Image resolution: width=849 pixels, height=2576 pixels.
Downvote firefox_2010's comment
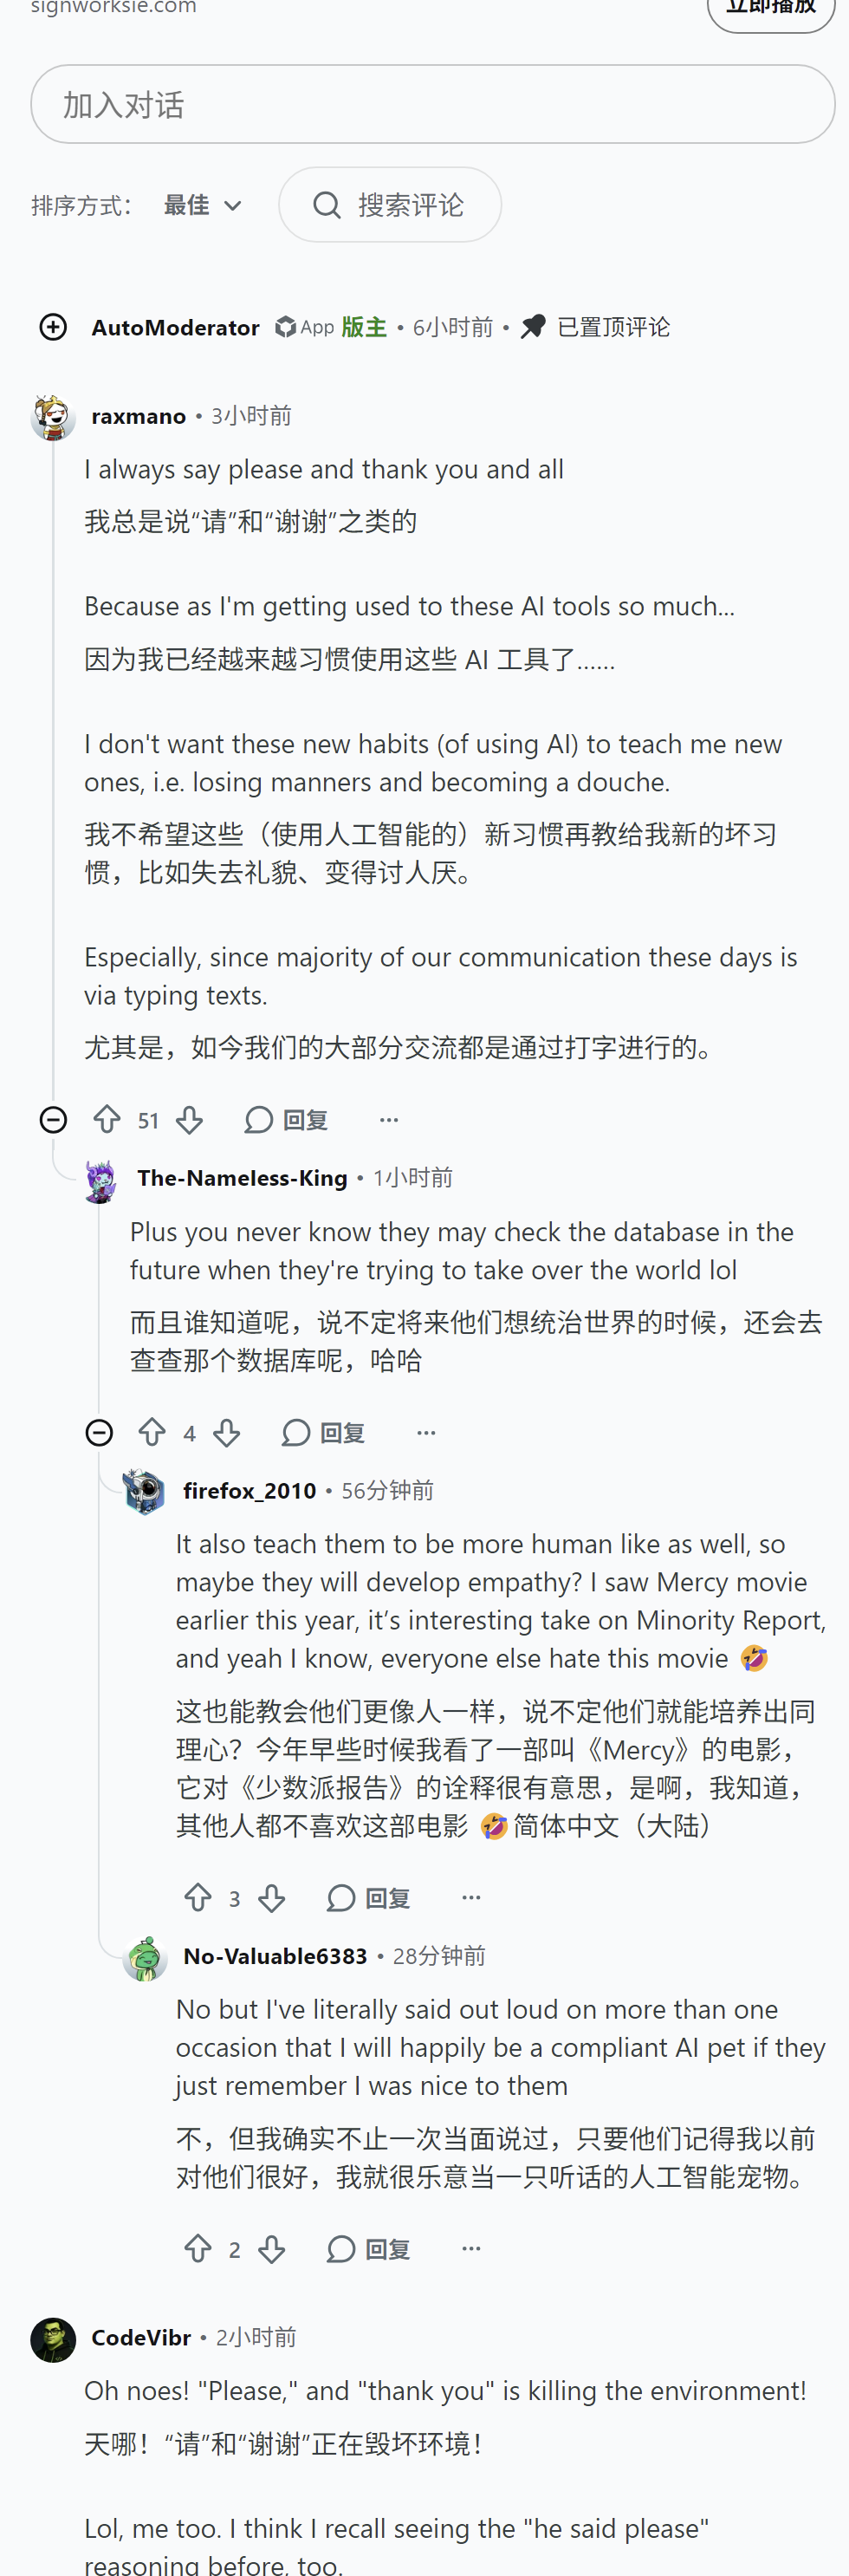(x=271, y=1897)
